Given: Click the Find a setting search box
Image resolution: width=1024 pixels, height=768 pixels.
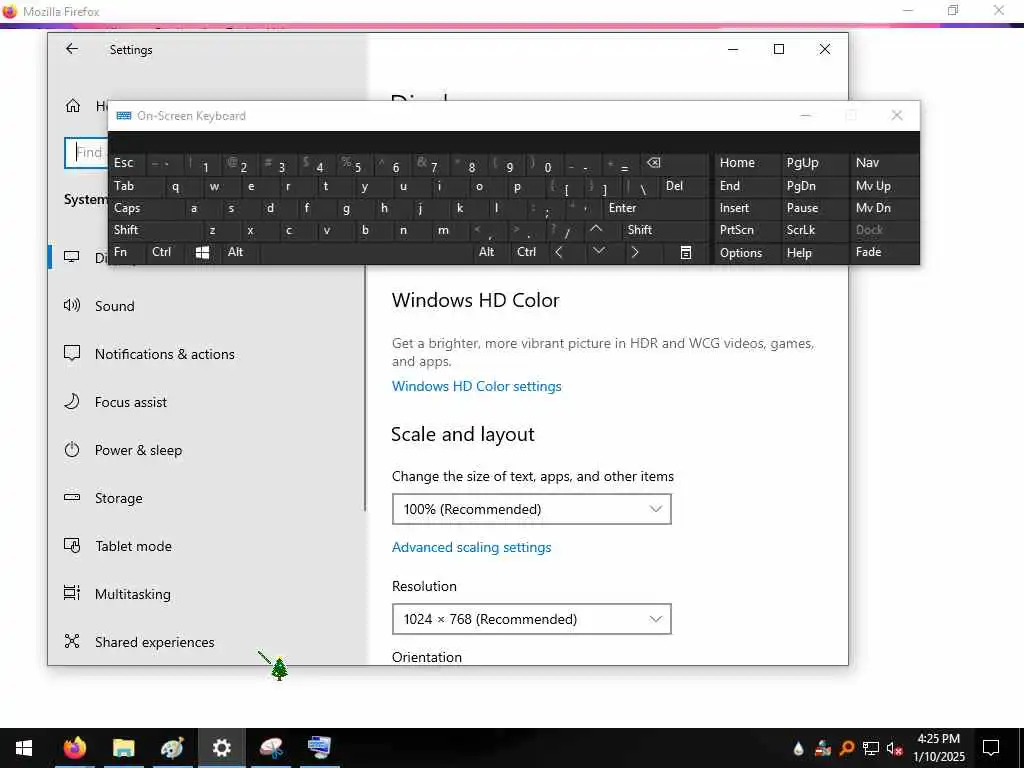Looking at the screenshot, I should pyautogui.click(x=86, y=153).
